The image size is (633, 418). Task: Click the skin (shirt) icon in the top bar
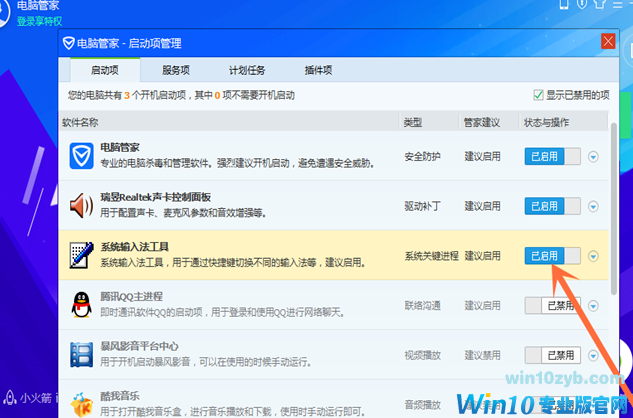click(600, 4)
